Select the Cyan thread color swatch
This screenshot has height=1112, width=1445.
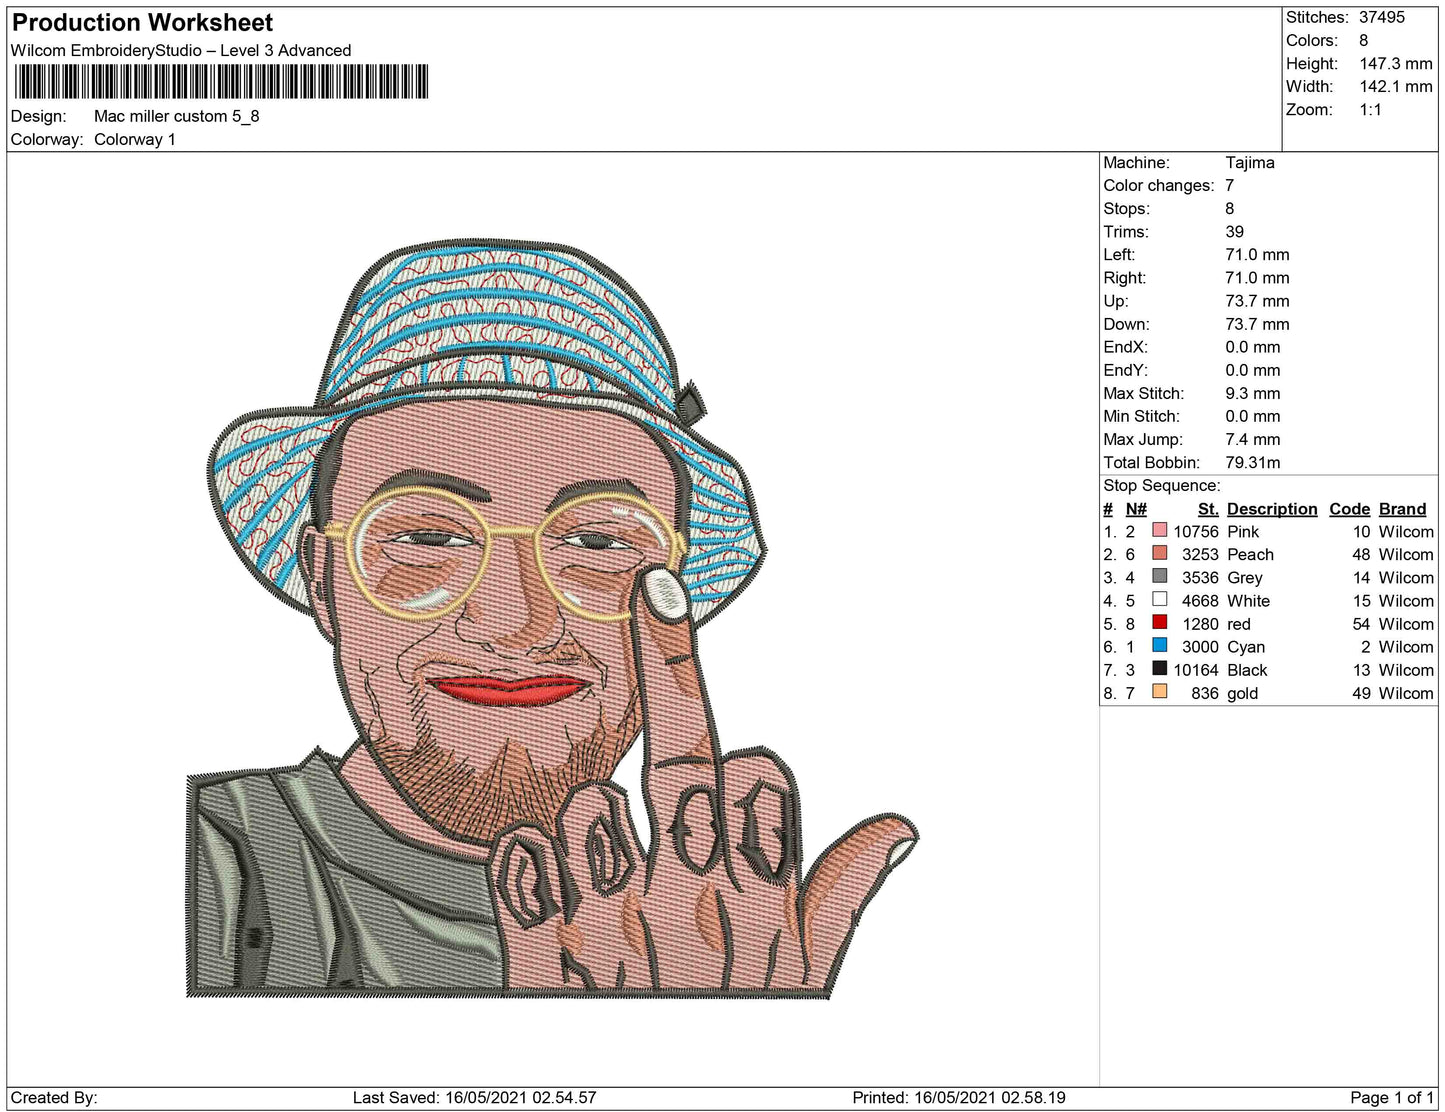1160,646
